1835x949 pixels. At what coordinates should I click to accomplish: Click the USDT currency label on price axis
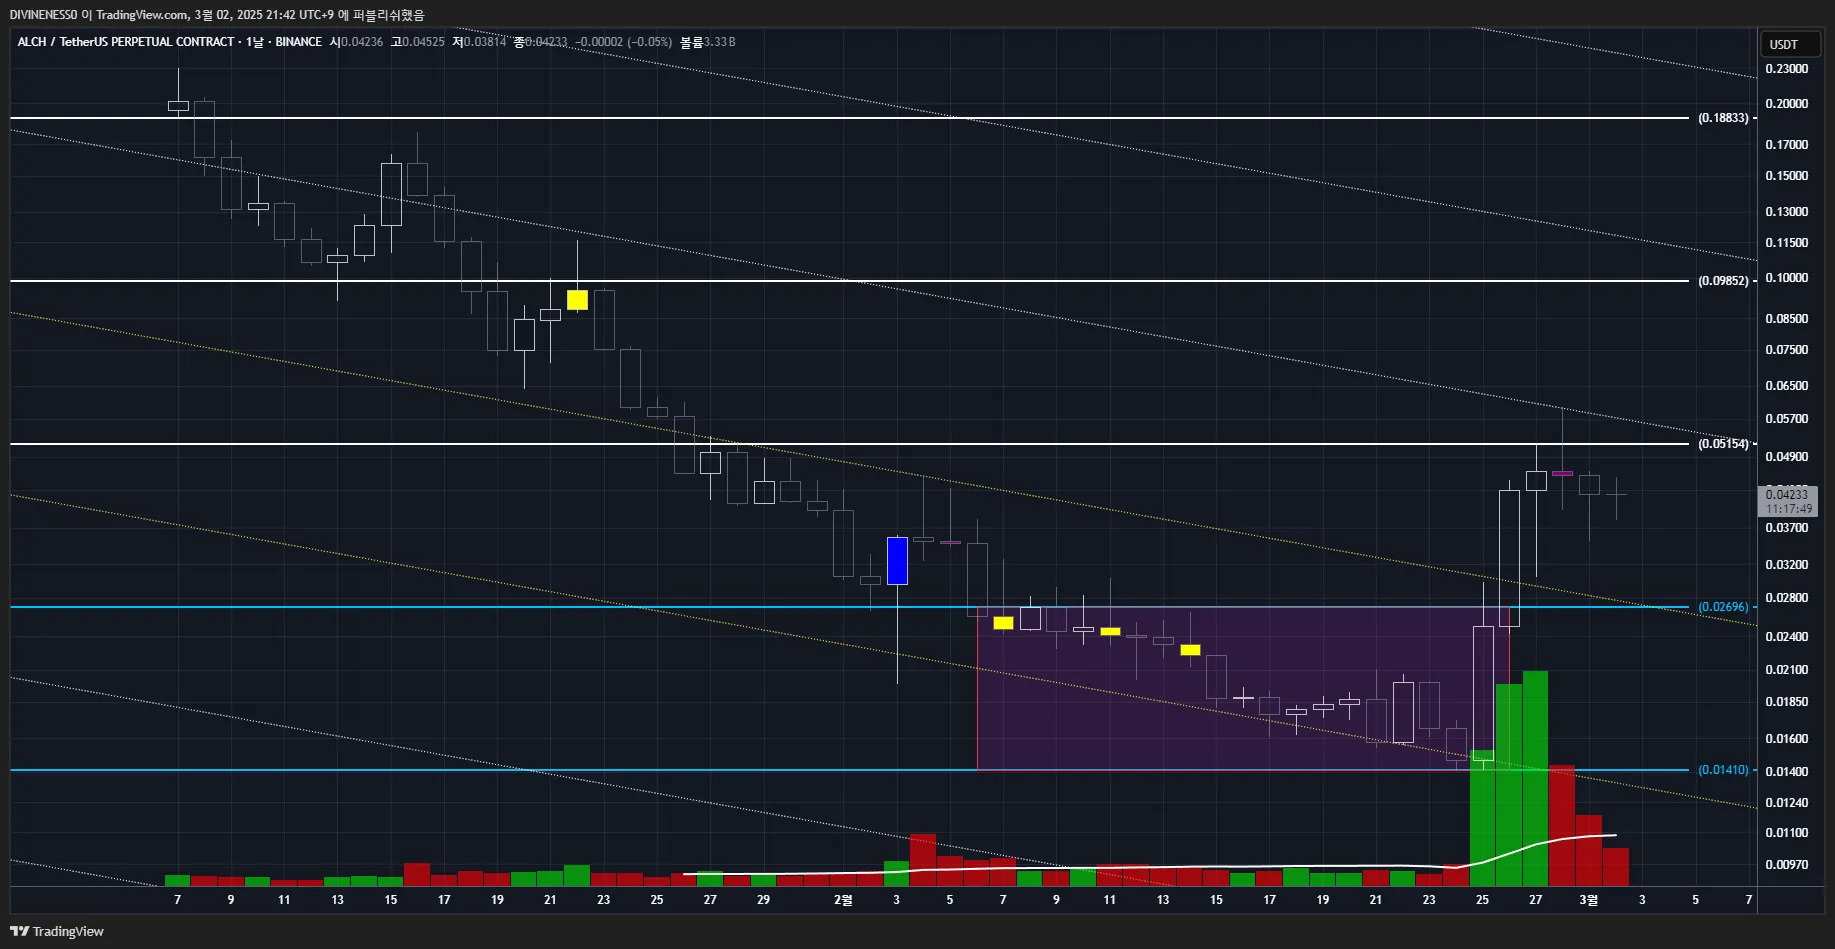click(1783, 44)
